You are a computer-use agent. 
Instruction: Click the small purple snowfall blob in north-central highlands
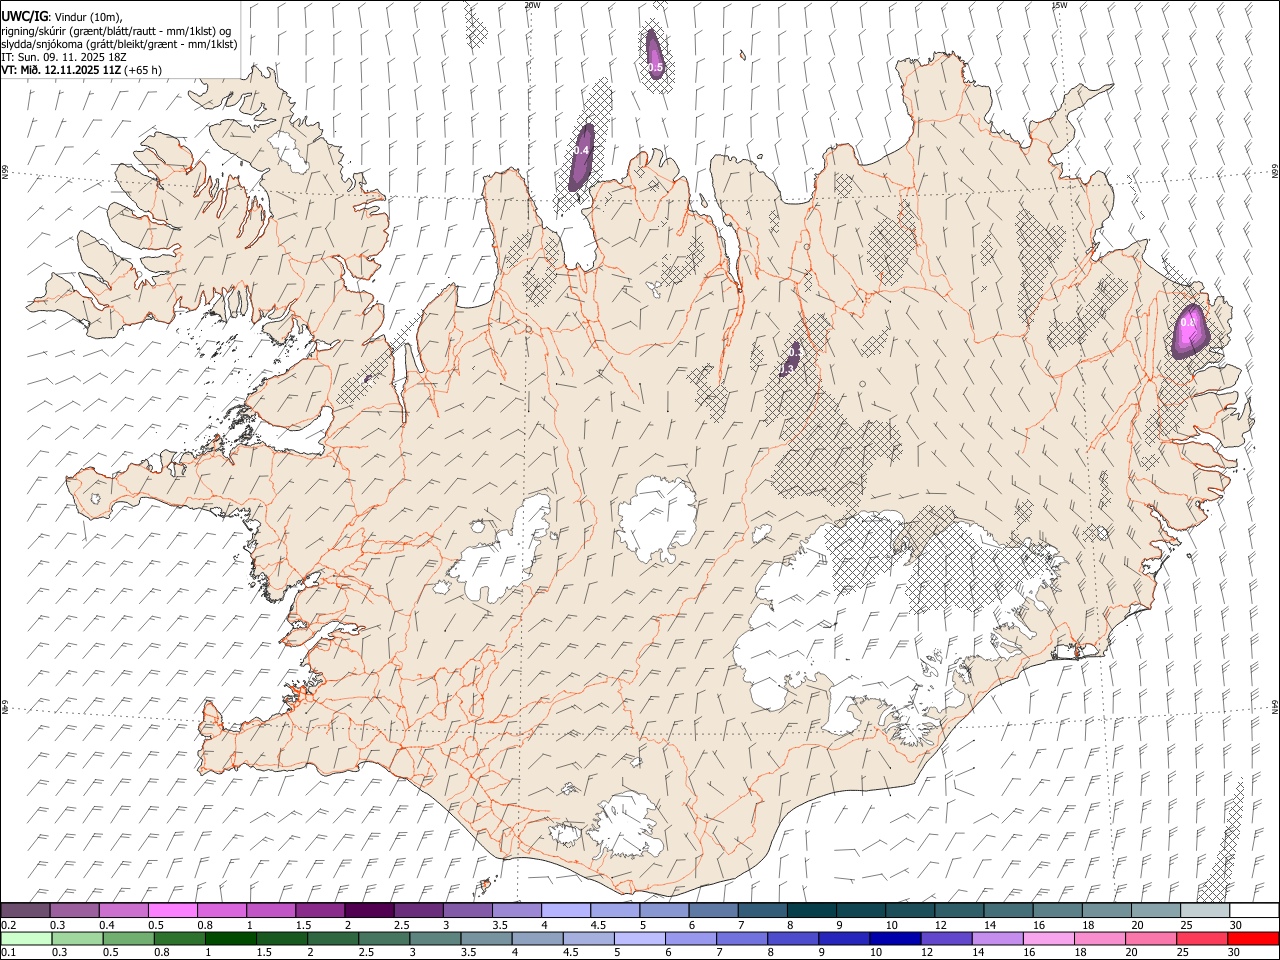click(x=790, y=360)
